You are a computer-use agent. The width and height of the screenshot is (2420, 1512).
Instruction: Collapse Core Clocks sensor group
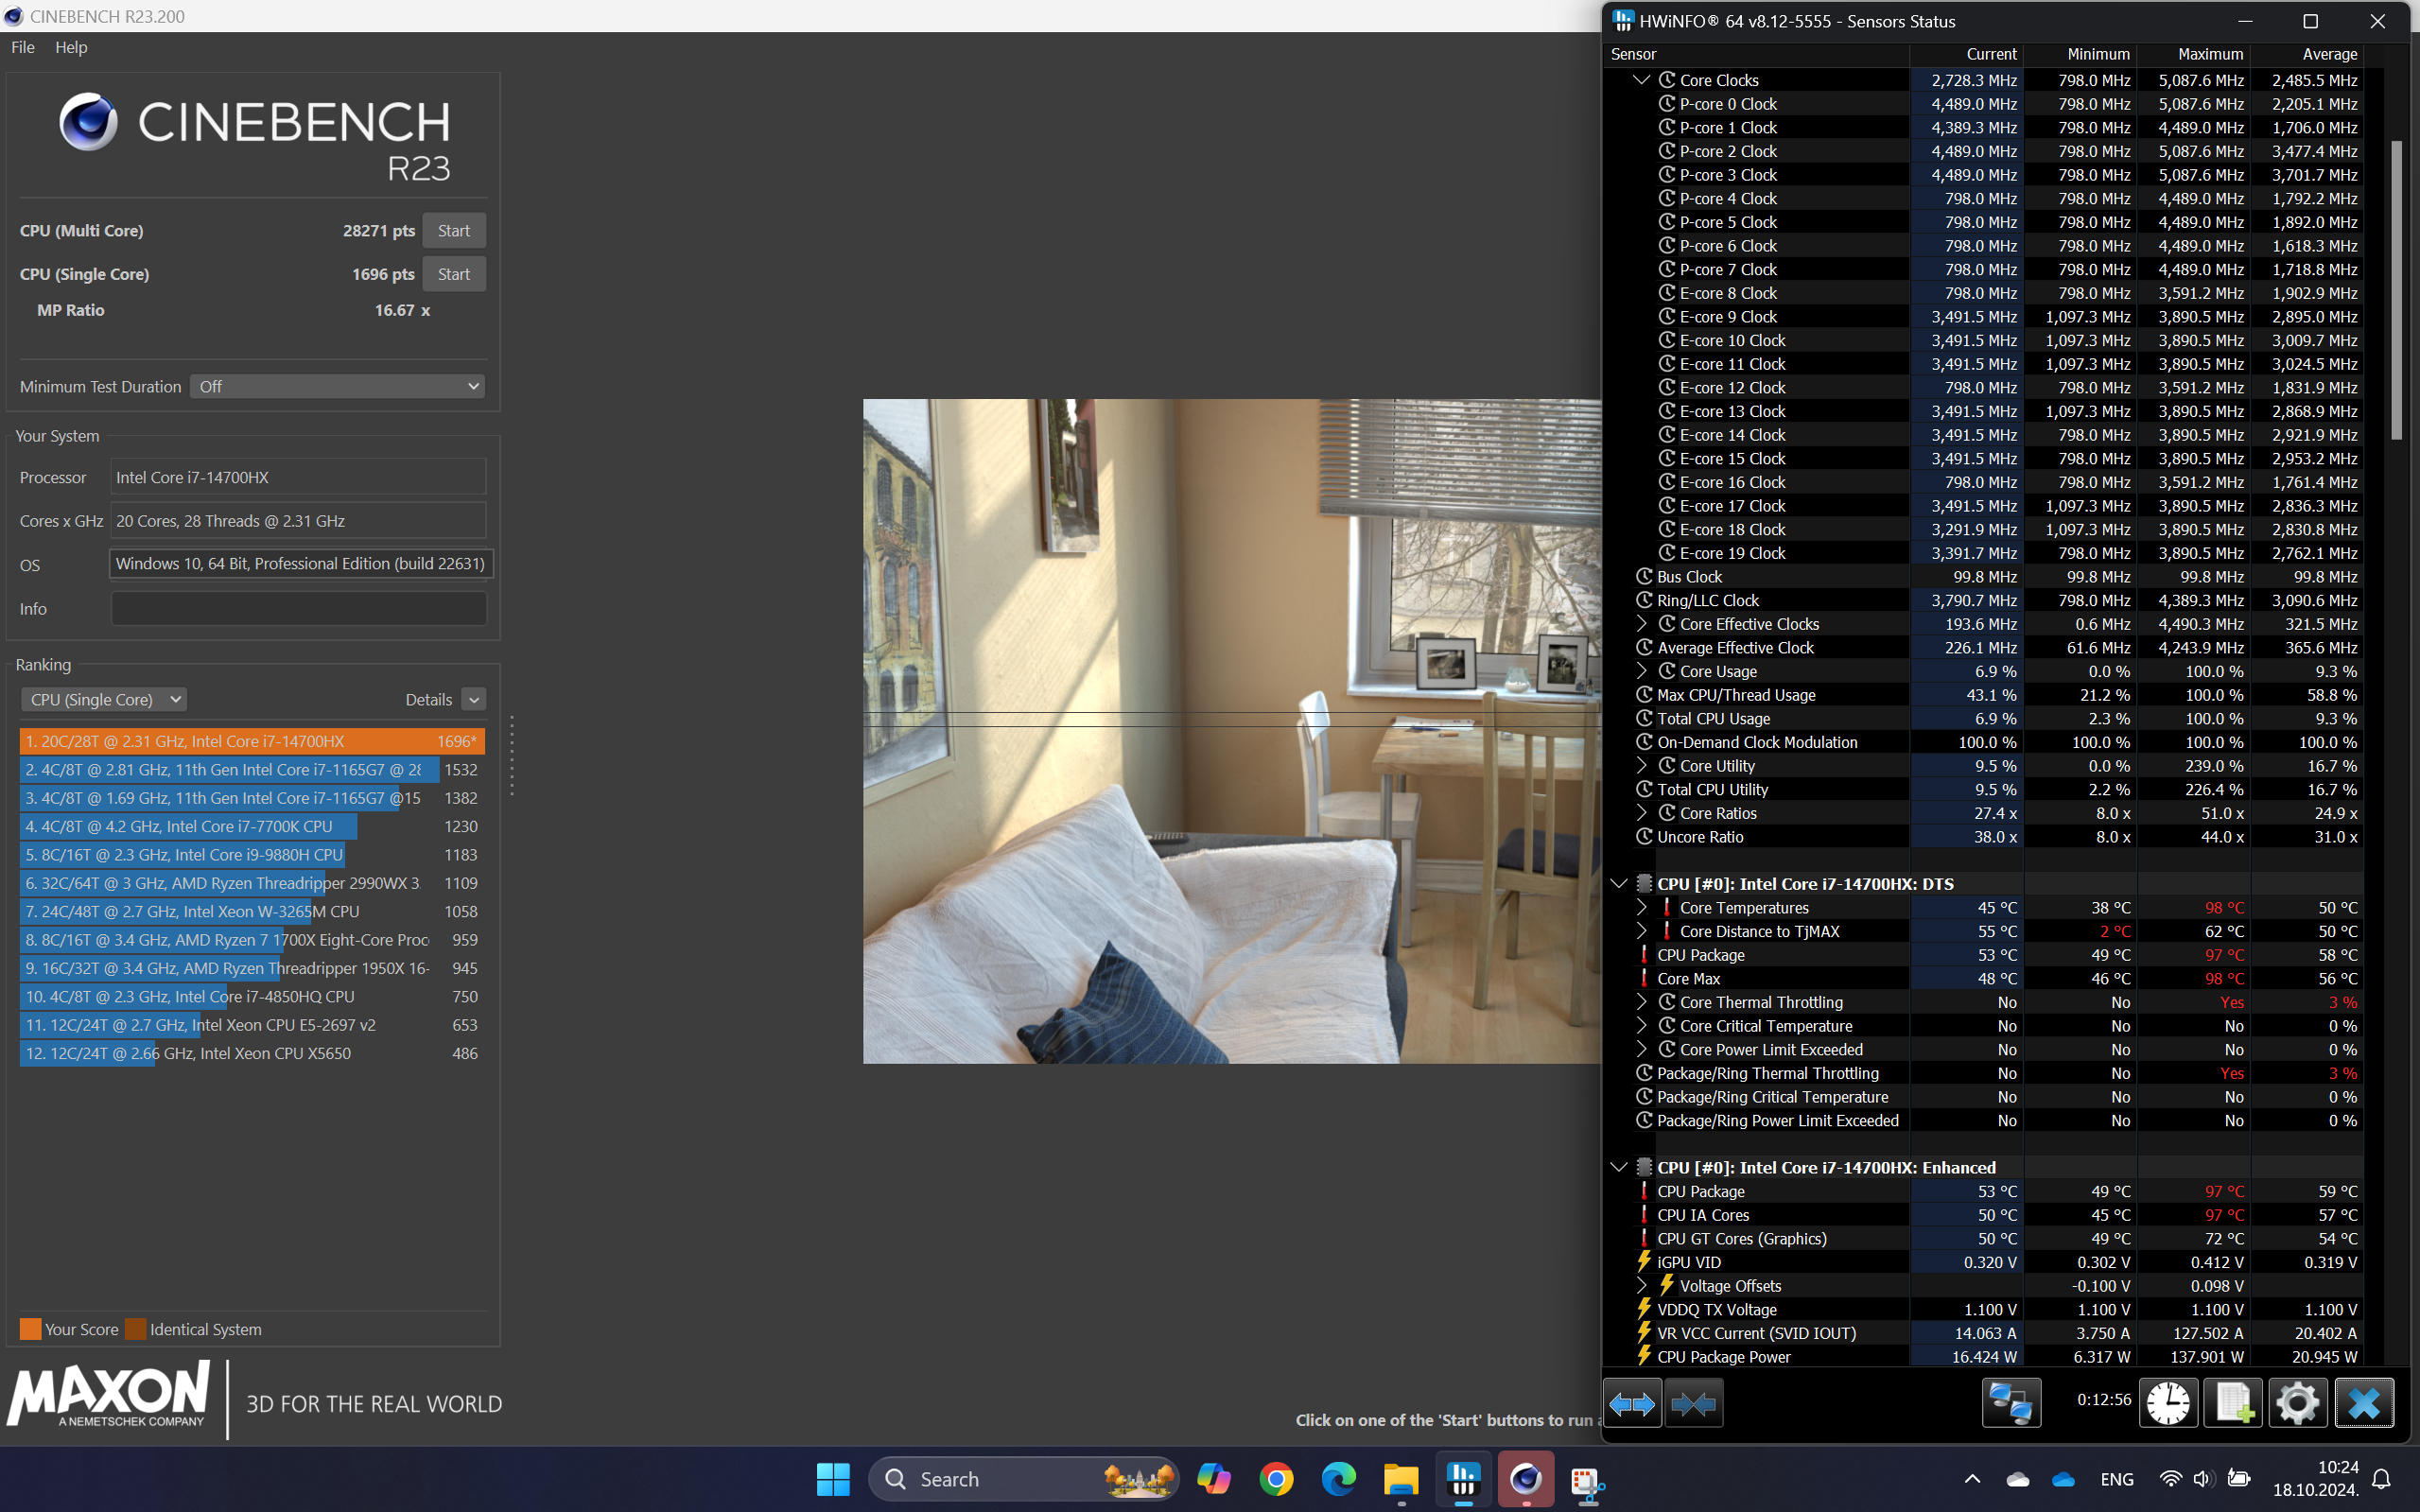[1641, 80]
